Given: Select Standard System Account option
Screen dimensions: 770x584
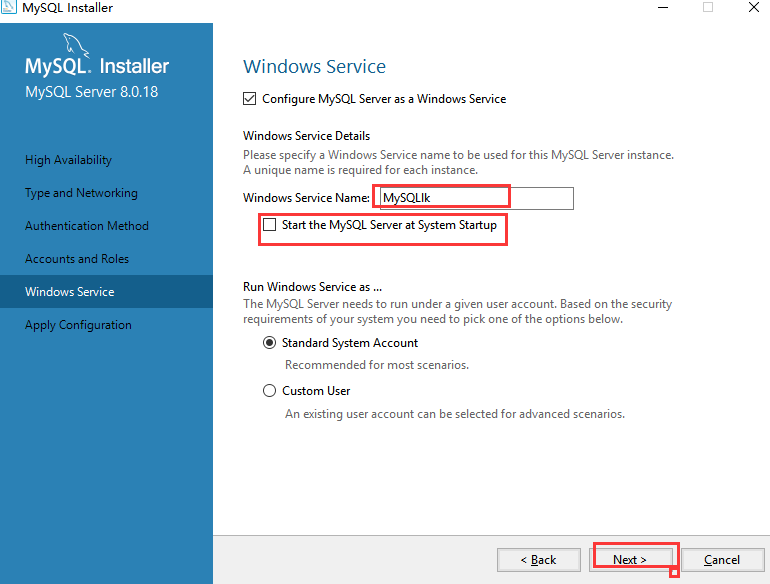Looking at the screenshot, I should (x=269, y=343).
